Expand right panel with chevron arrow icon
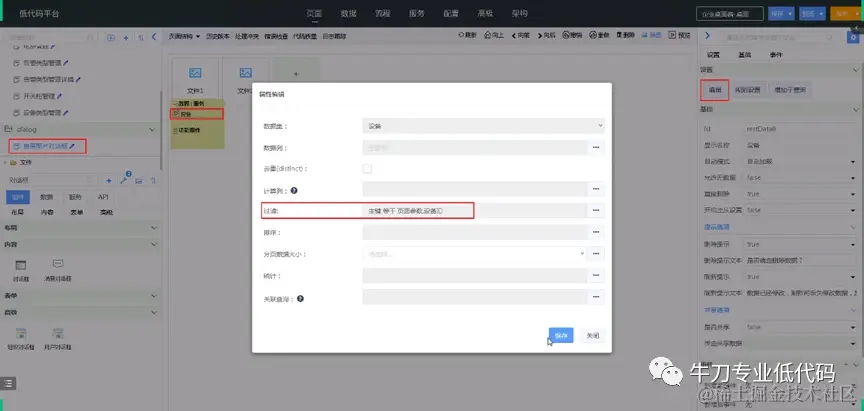Viewport: 864px width, 411px height. click(x=708, y=36)
